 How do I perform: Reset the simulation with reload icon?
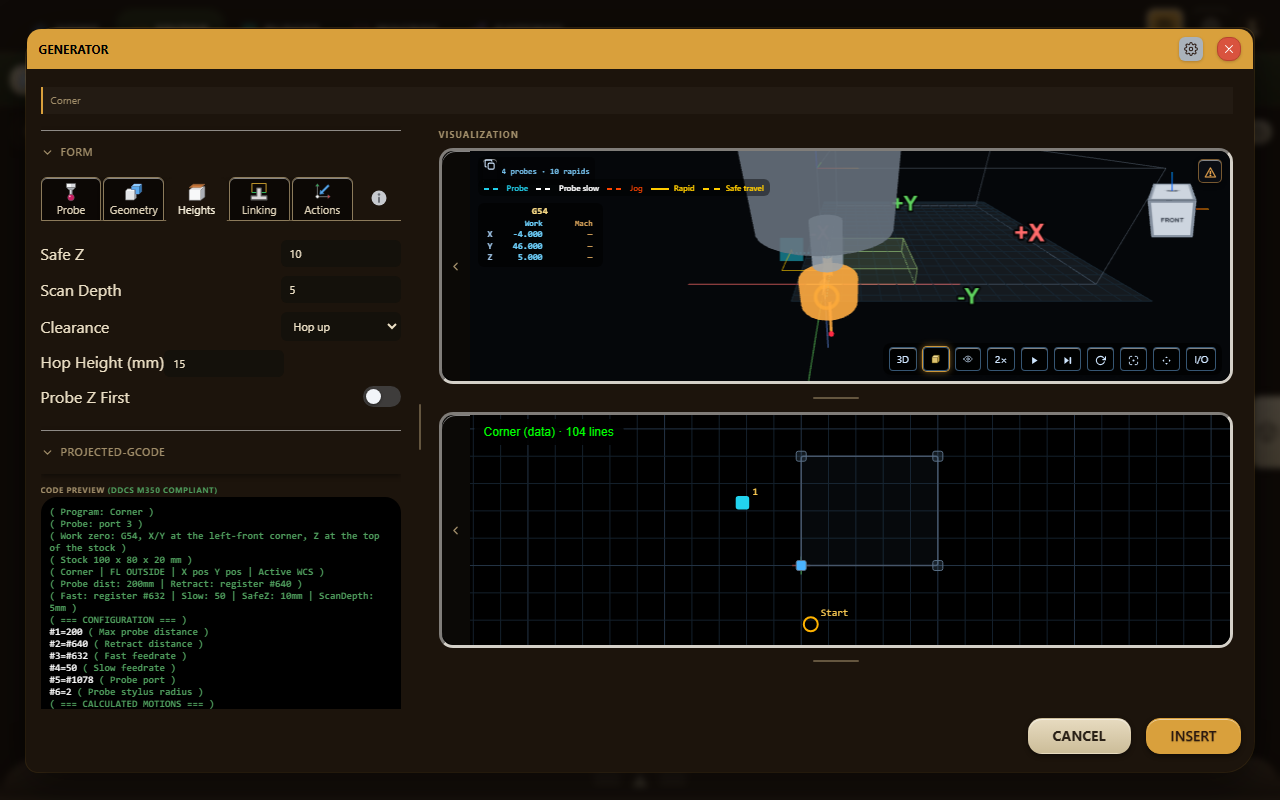click(1100, 360)
